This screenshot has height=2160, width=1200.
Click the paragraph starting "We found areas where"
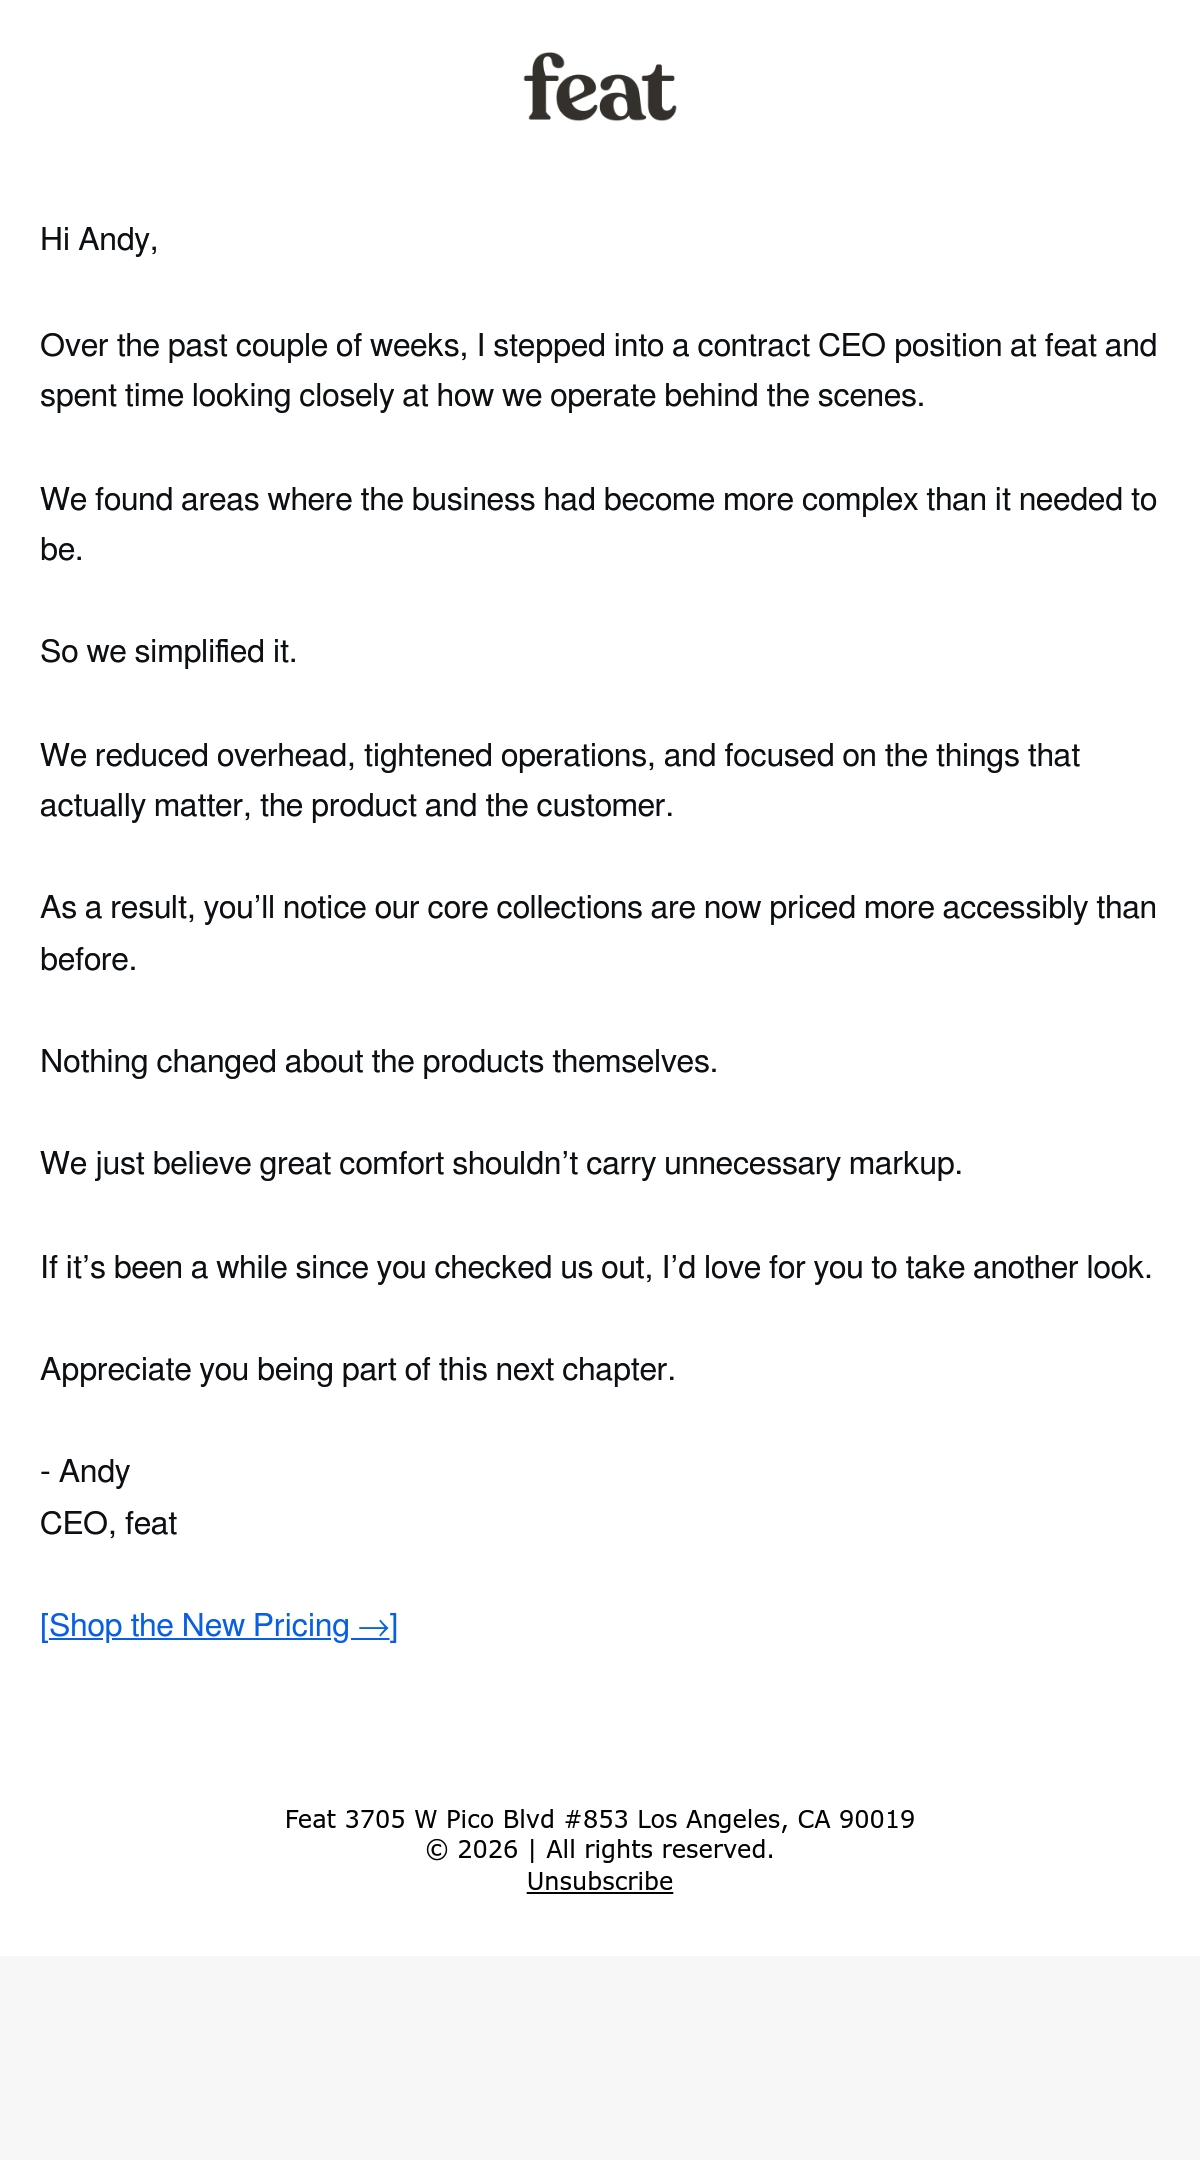(599, 524)
